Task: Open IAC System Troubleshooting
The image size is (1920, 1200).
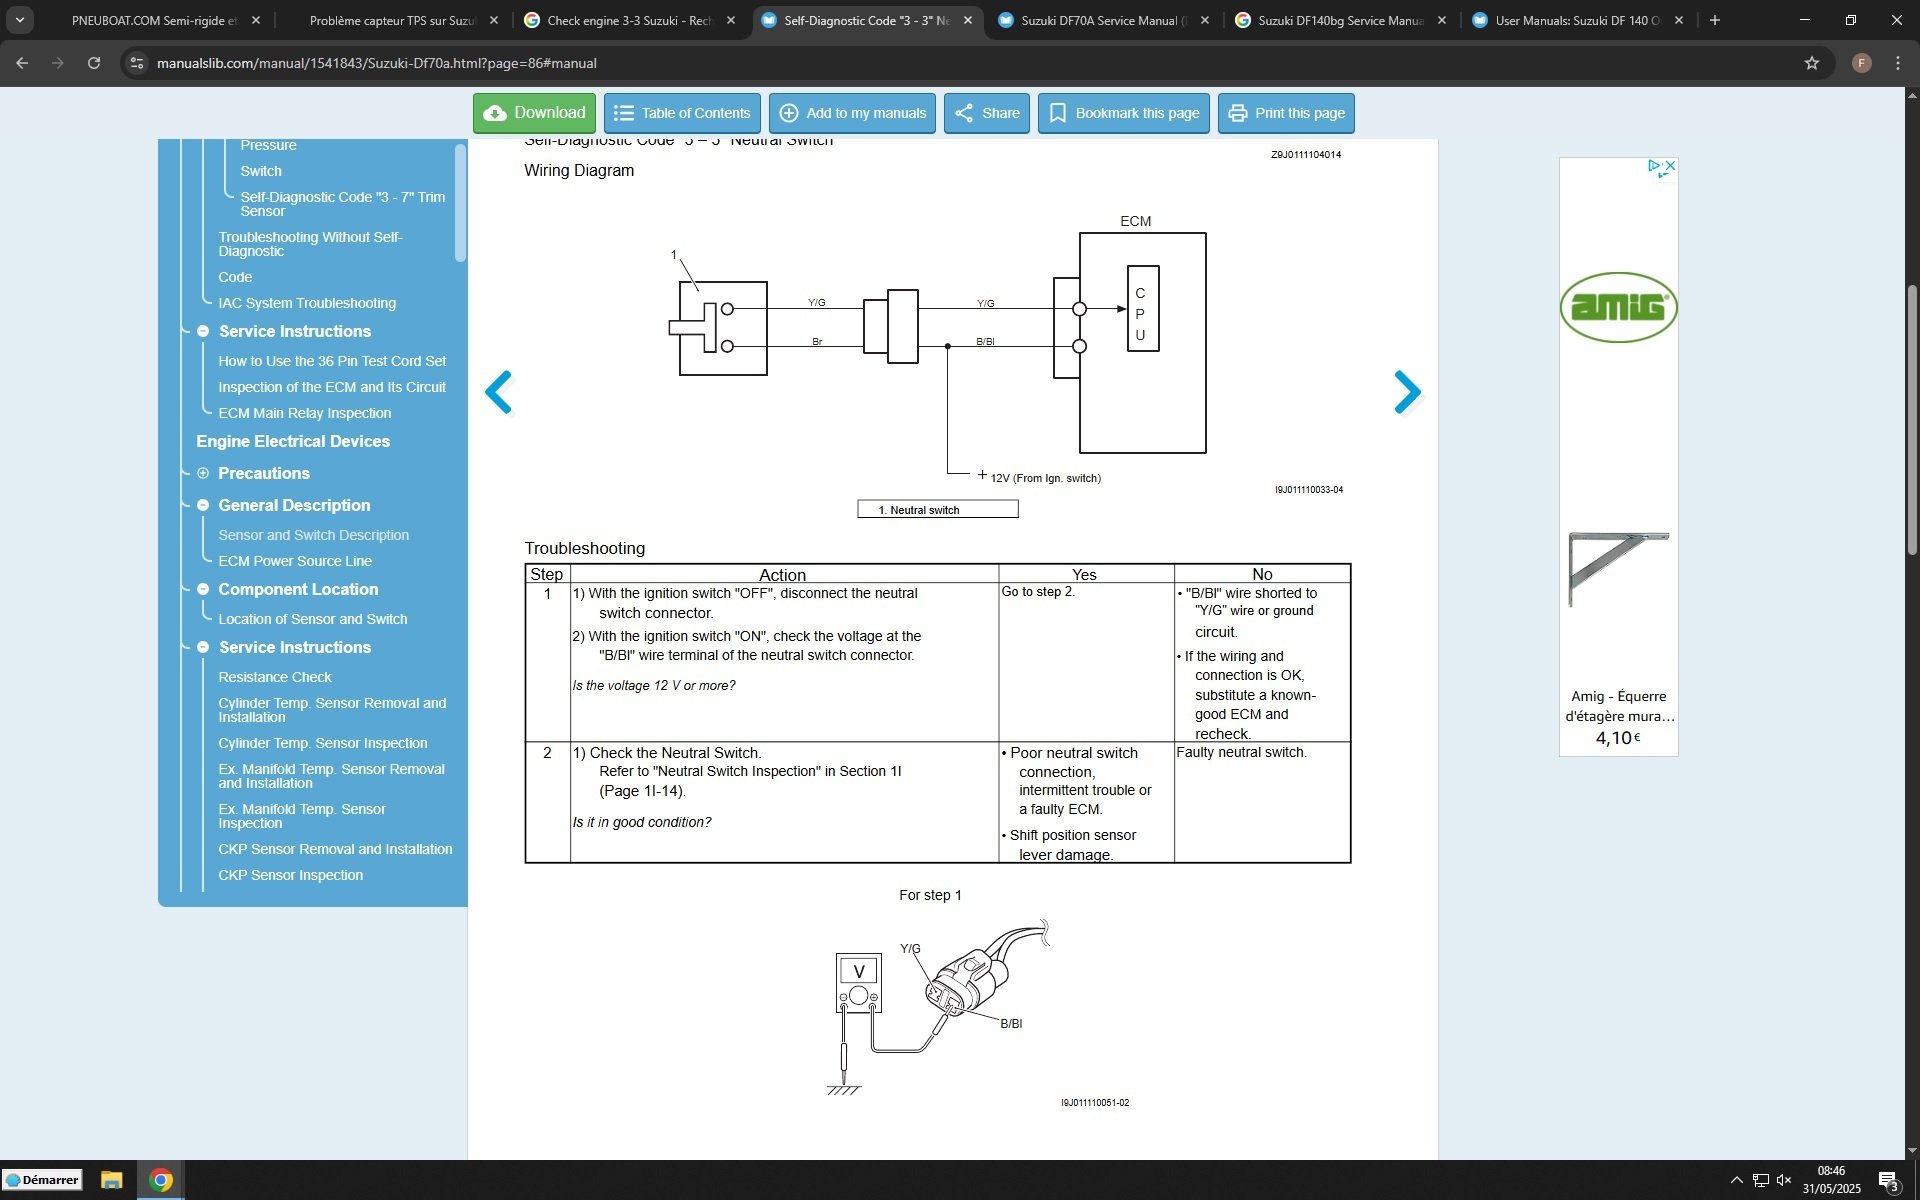Action: click(x=307, y=303)
